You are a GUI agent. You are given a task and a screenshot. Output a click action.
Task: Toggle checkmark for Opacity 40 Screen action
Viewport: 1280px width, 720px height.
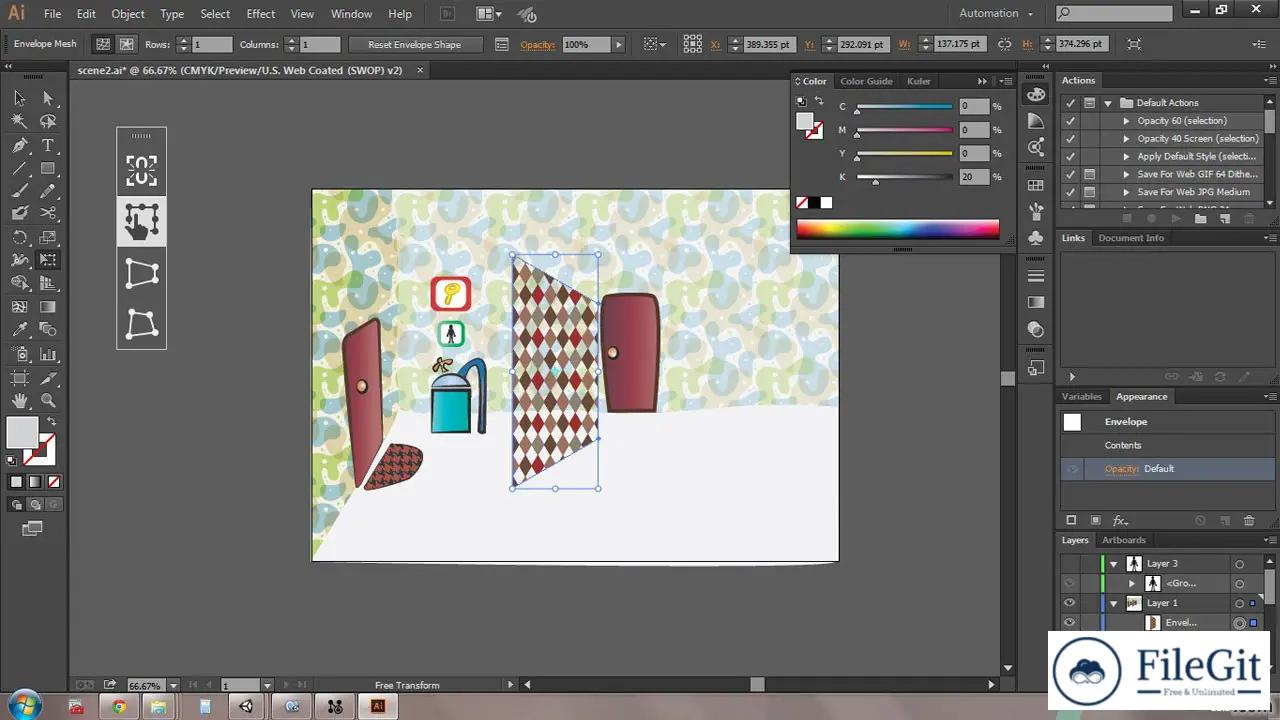point(1070,139)
